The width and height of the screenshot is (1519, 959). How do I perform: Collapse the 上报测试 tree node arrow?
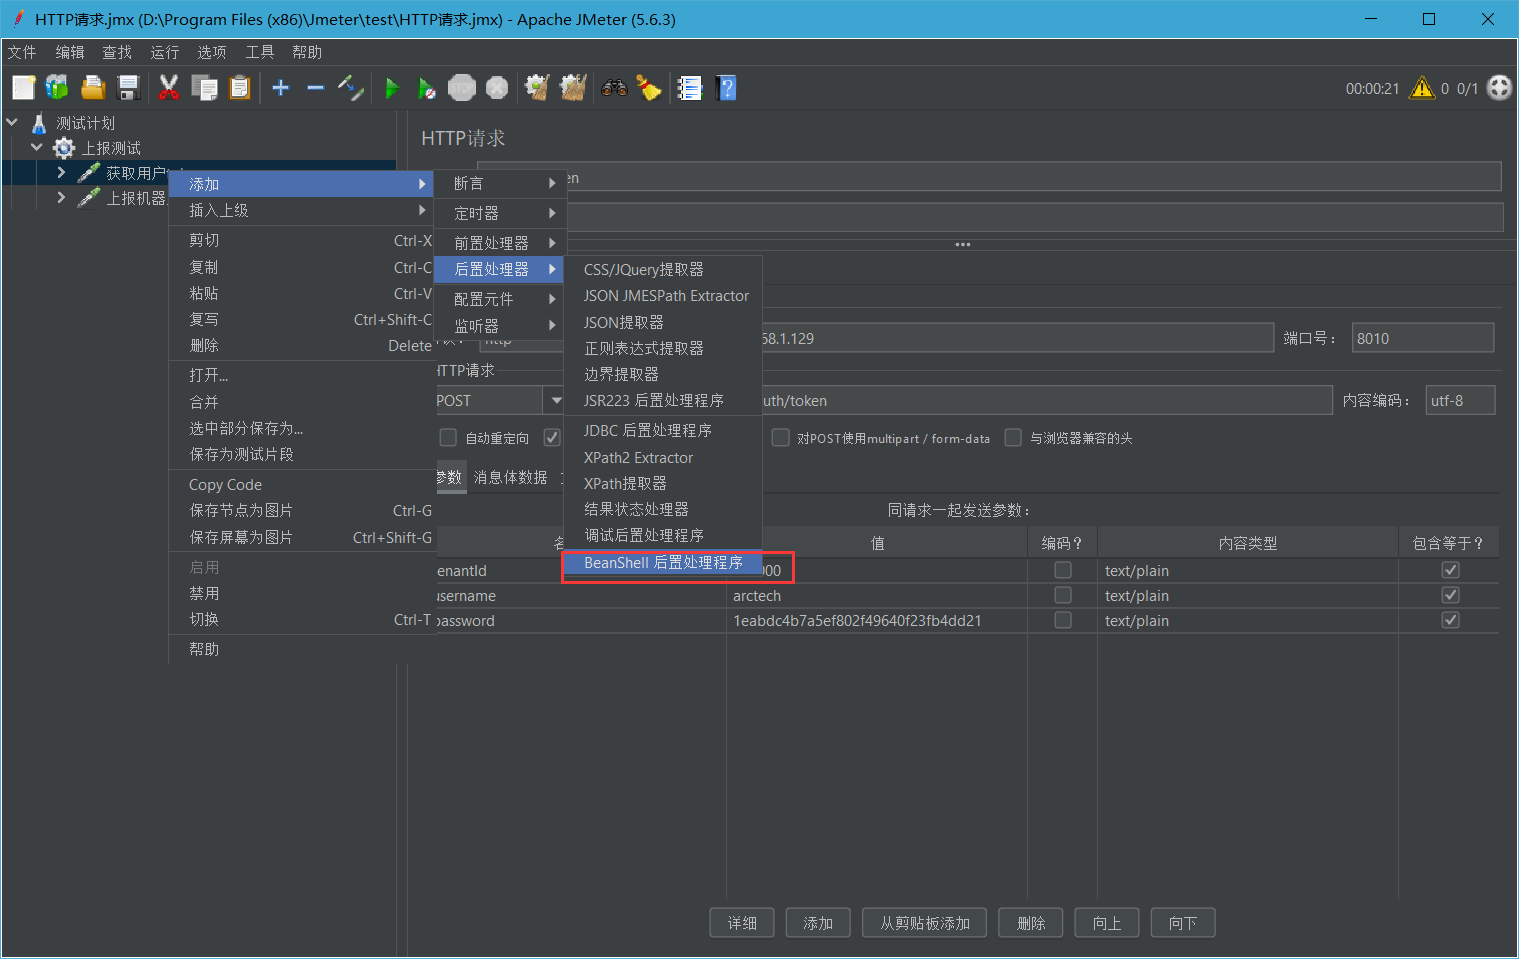point(37,147)
